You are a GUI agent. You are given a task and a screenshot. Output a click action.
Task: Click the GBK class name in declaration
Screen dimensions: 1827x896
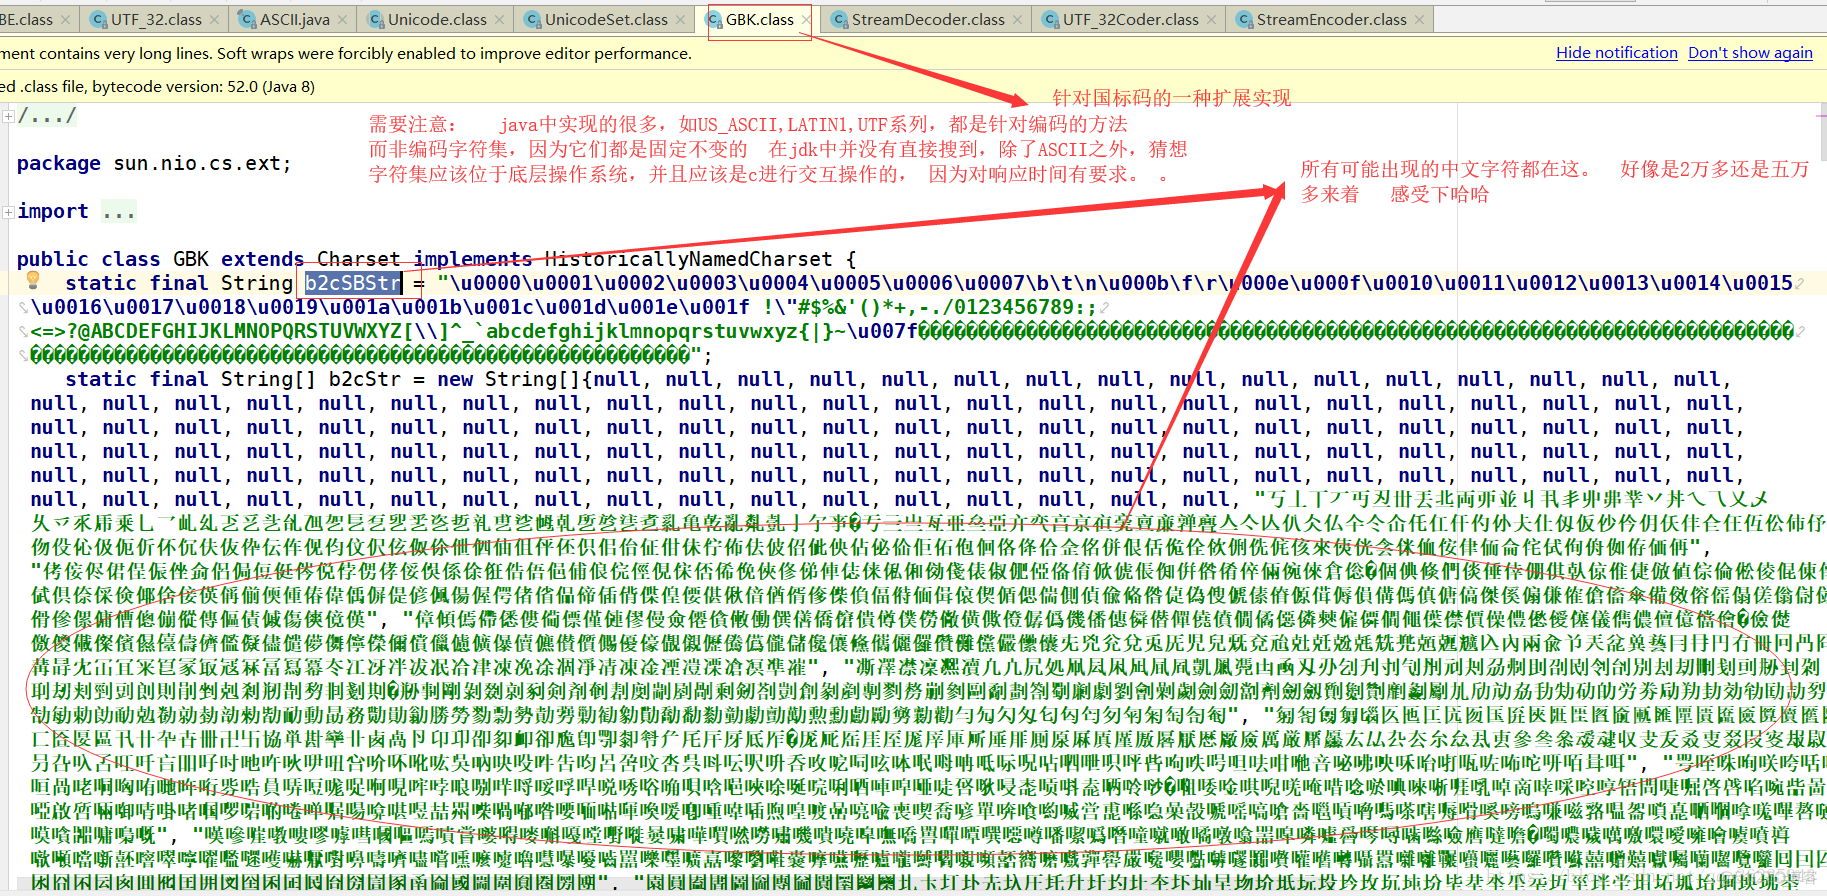point(191,259)
